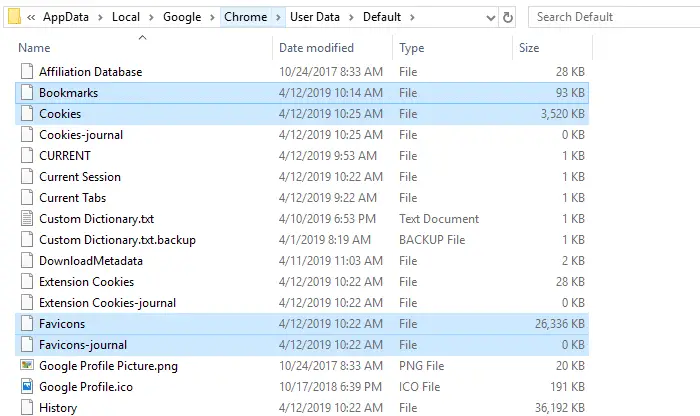Screen dimensions: 700x416
Task: Click the Custom Dictionary.txt.backup file icon
Action: pos(27,239)
